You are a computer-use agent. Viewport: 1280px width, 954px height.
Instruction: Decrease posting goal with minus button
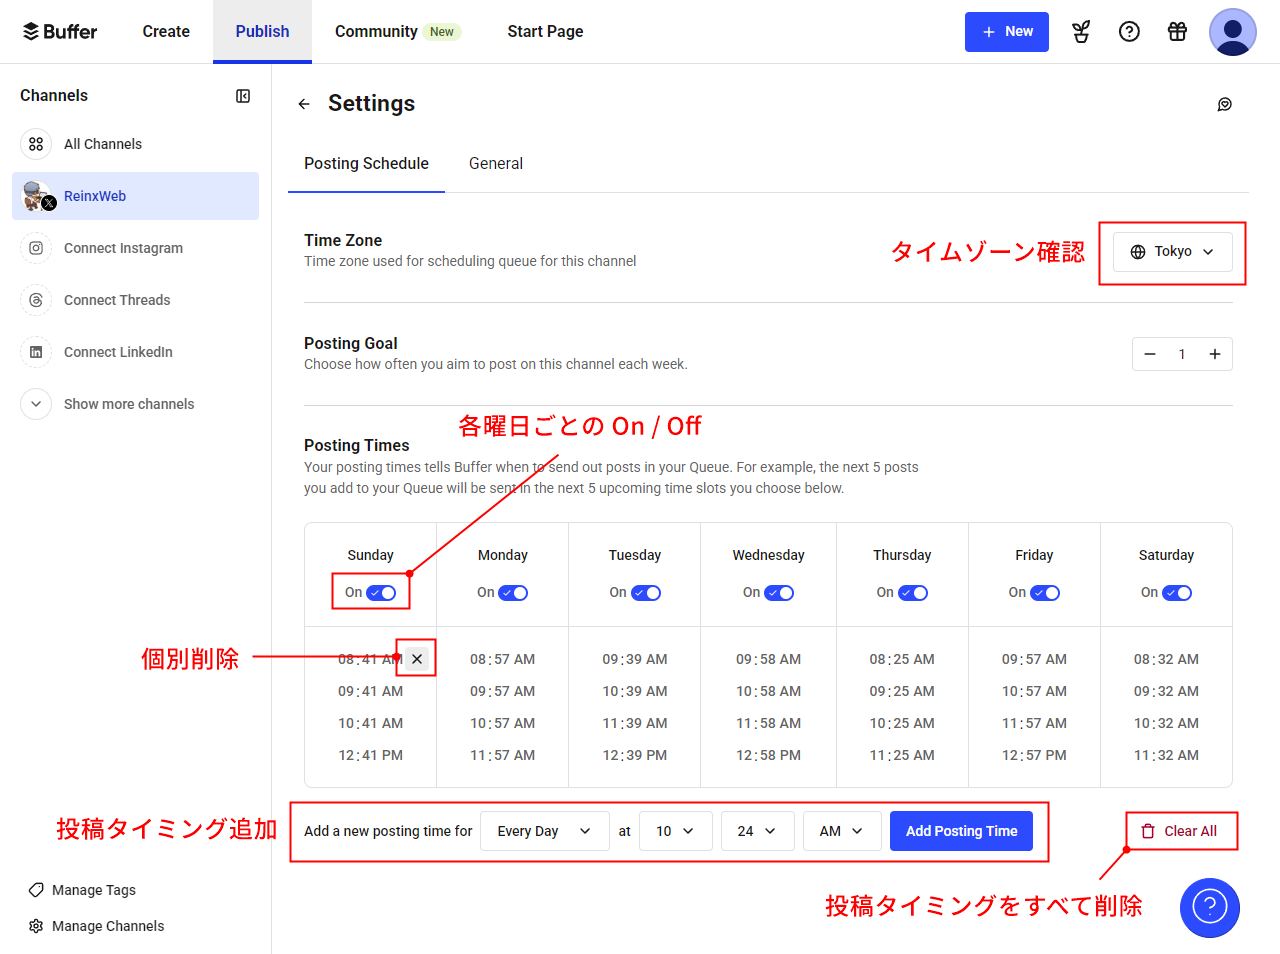click(x=1150, y=354)
